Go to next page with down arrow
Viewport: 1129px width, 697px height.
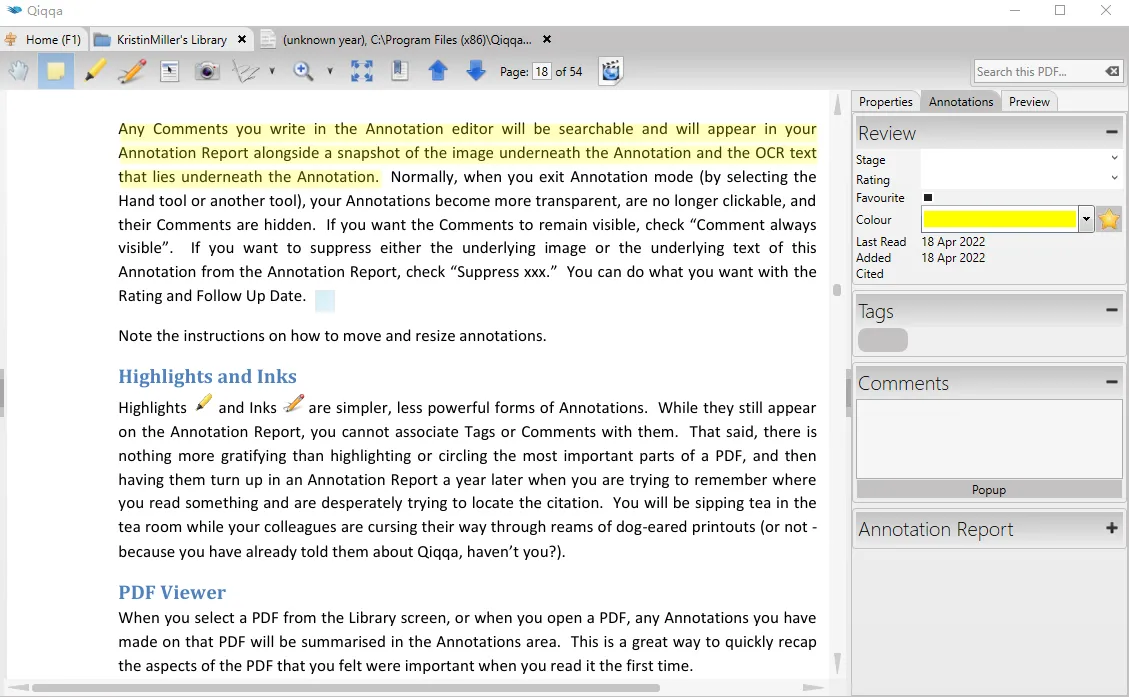[476, 71]
